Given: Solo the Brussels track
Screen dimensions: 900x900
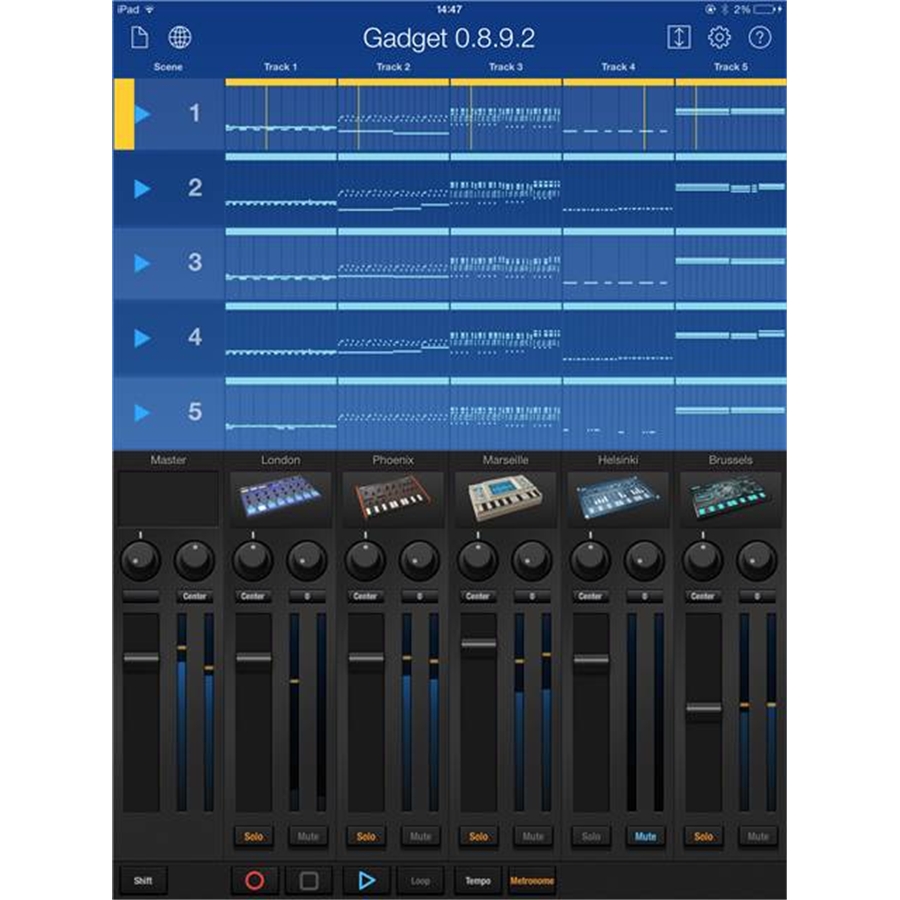Looking at the screenshot, I should 703,836.
